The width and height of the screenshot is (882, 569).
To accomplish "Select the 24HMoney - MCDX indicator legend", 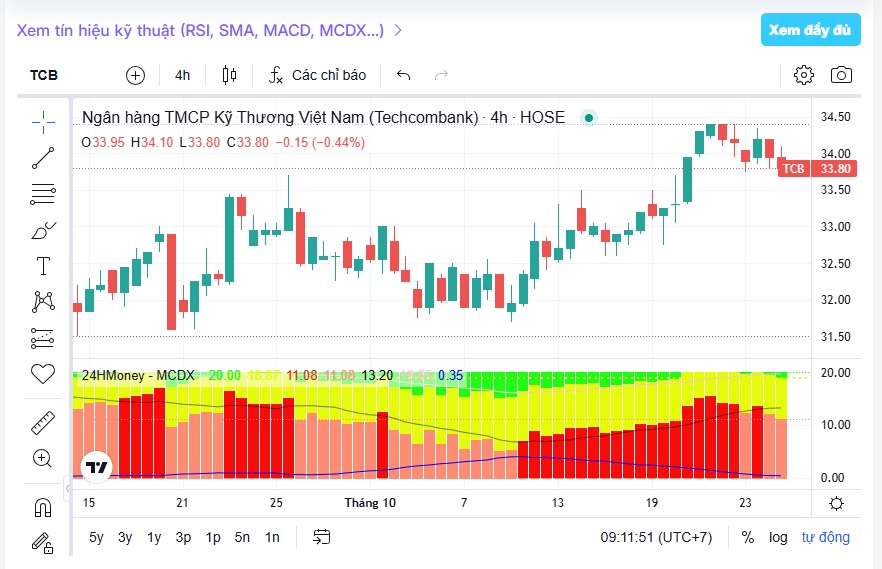I will point(138,375).
